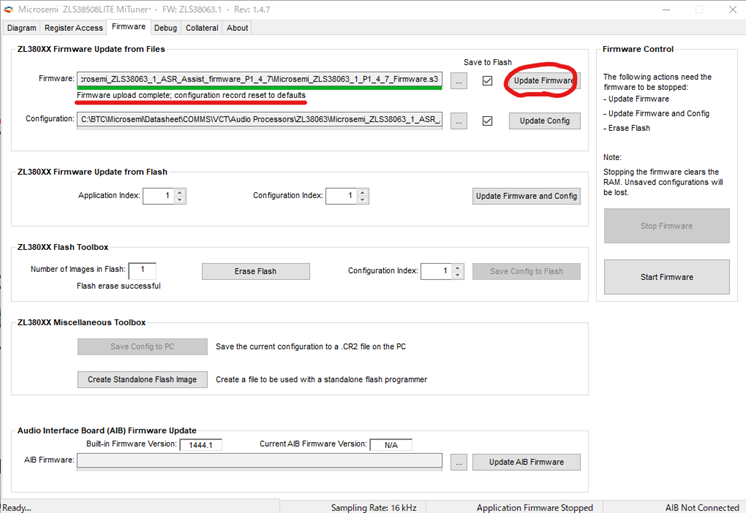Increase the Application Index value
Screen dimensions: 746x513
coord(180,192)
